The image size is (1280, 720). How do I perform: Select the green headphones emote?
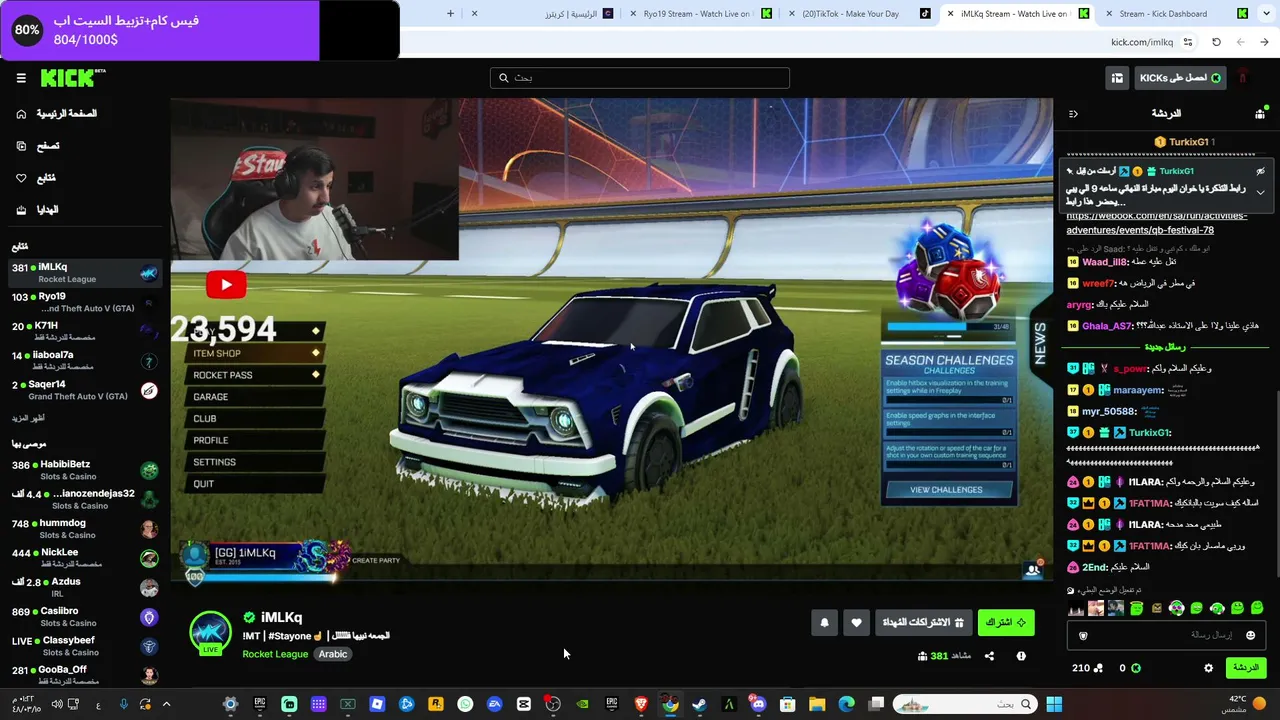pyautogui.click(x=1177, y=608)
